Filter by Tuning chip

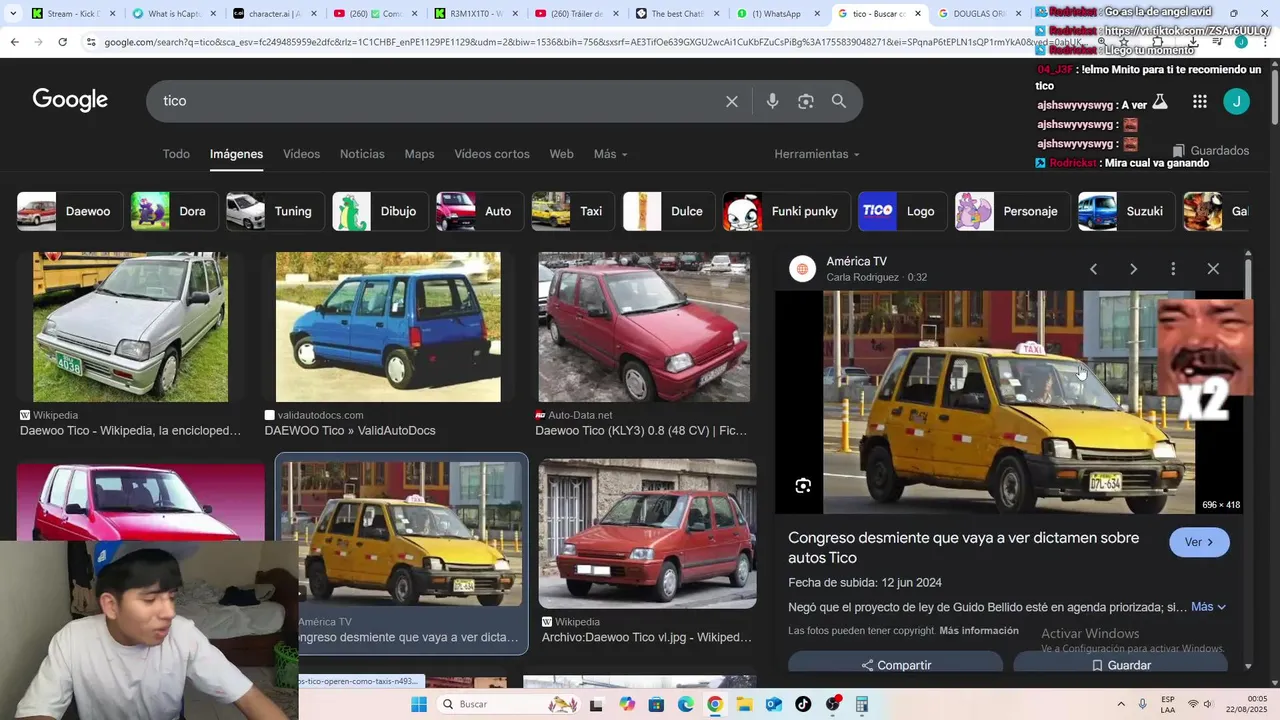click(x=275, y=211)
